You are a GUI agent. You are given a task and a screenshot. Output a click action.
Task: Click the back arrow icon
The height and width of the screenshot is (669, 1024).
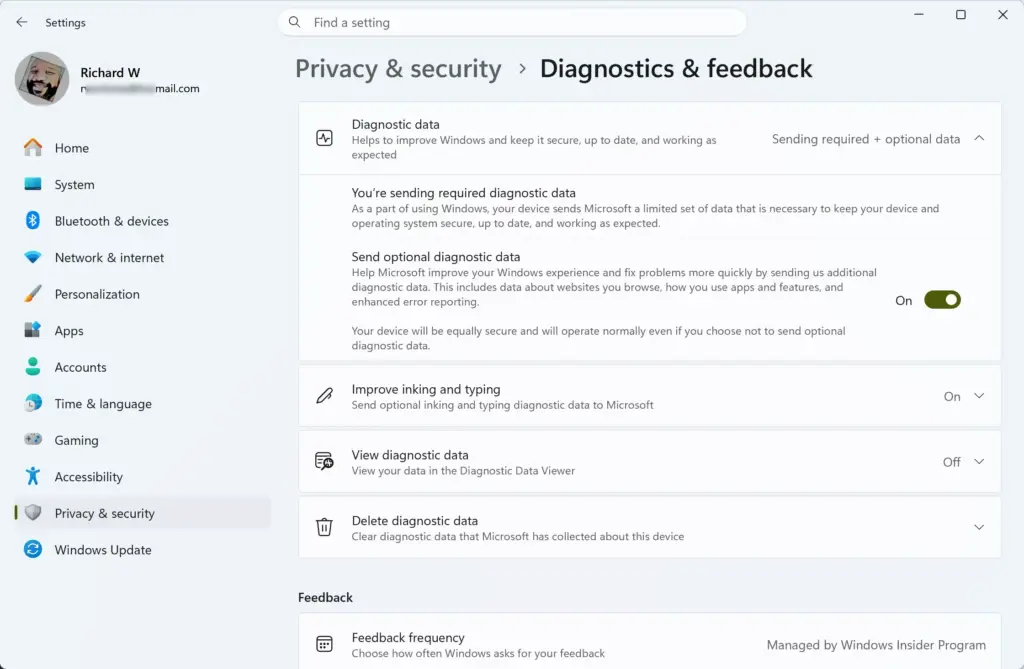pos(22,22)
